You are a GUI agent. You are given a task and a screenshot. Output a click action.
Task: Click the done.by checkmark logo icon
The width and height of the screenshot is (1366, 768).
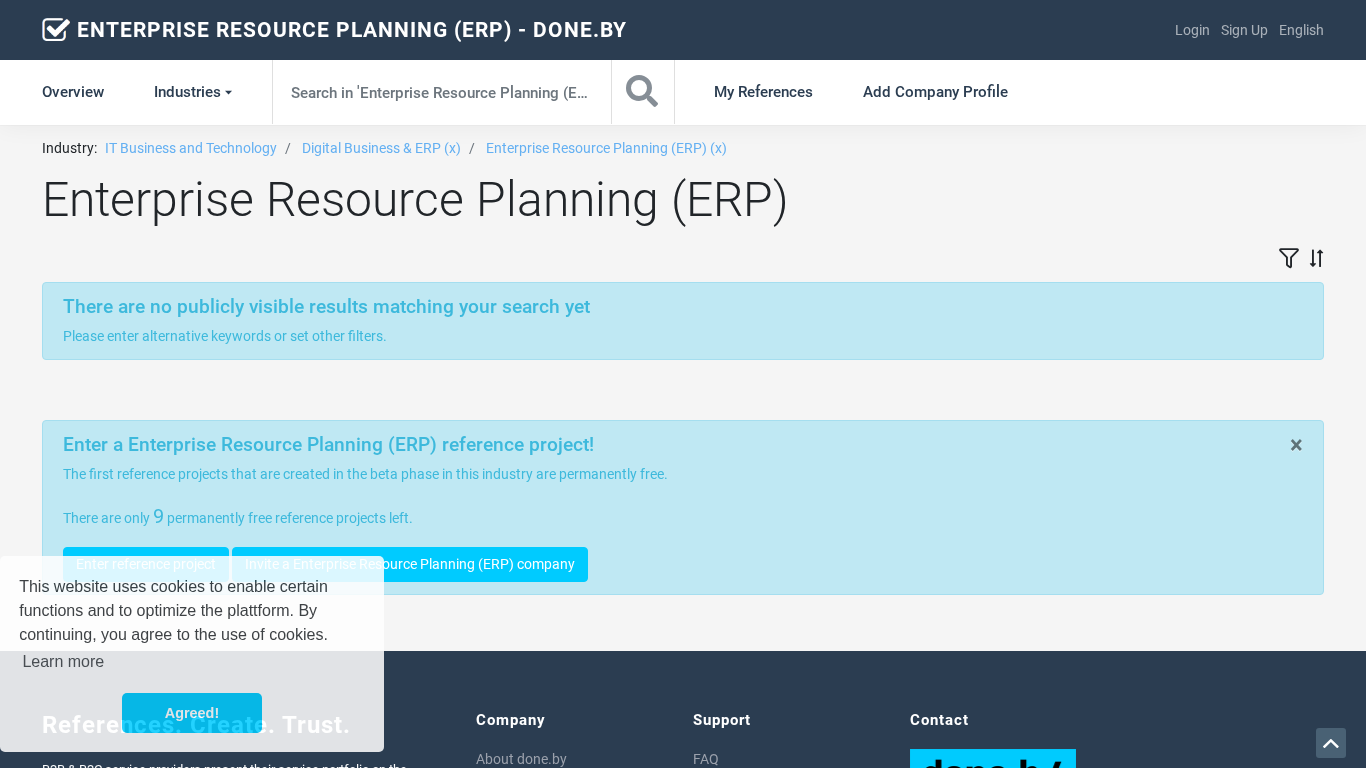click(x=56, y=30)
